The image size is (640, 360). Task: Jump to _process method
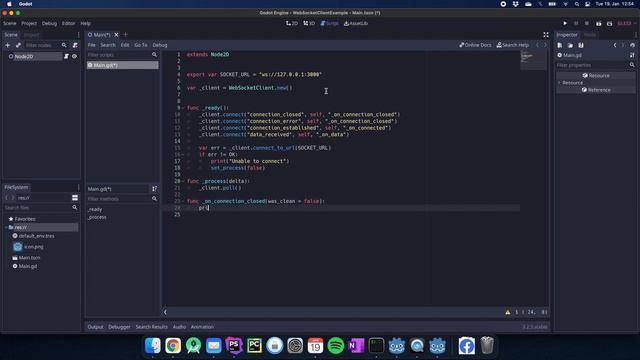click(x=97, y=217)
